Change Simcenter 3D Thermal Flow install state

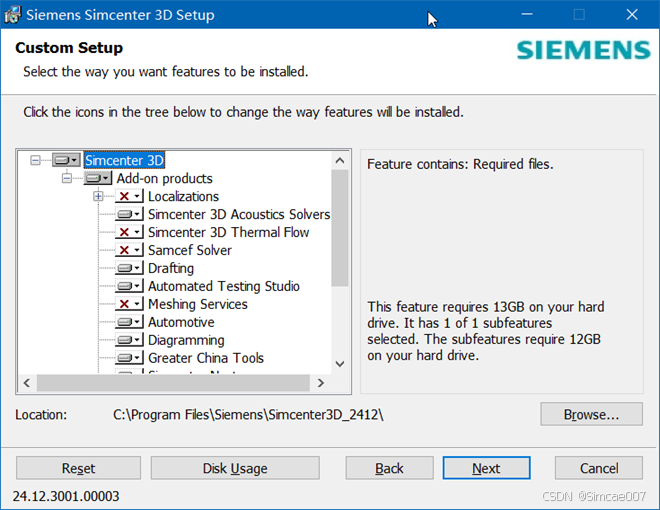[x=129, y=232]
